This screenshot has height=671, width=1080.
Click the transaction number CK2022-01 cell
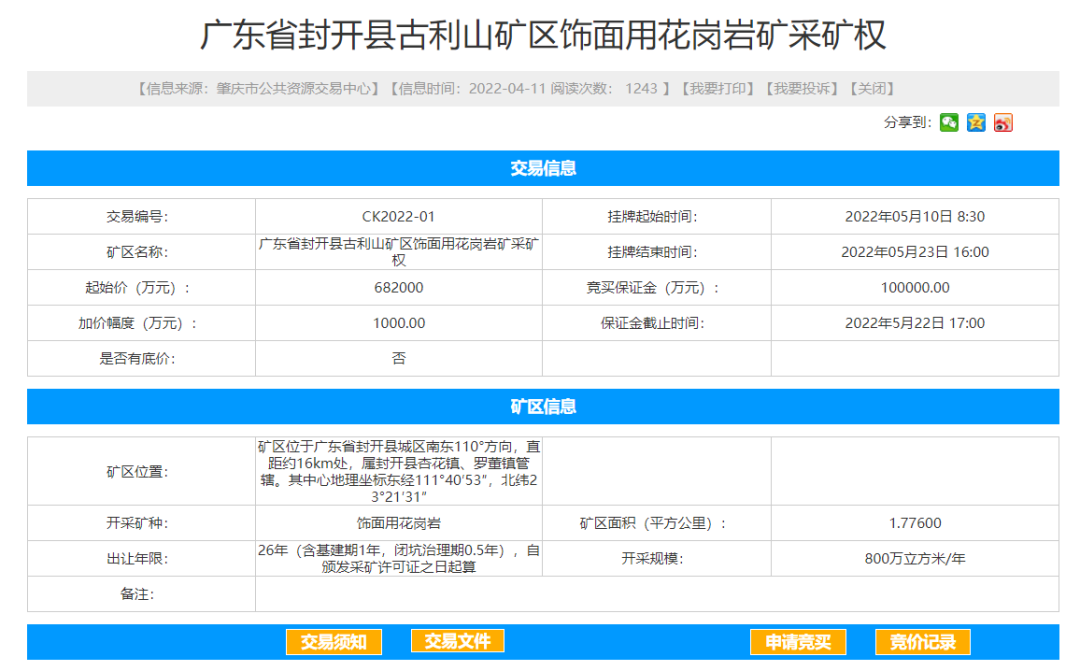399,216
